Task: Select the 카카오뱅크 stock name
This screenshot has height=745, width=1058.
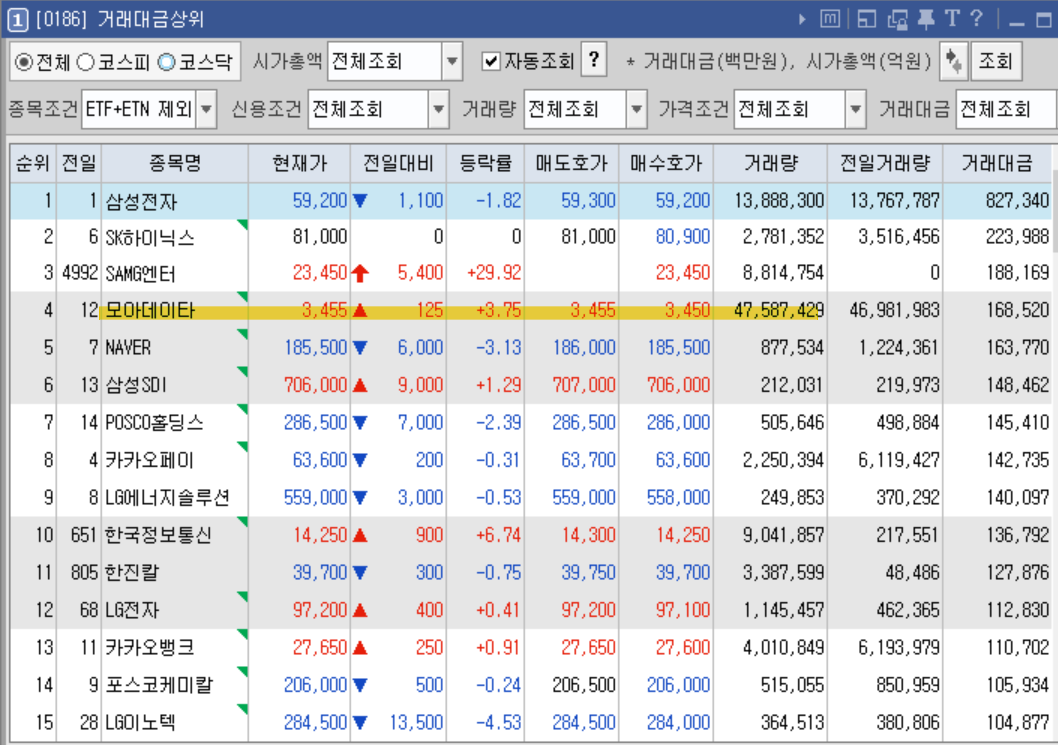Action: coord(150,647)
